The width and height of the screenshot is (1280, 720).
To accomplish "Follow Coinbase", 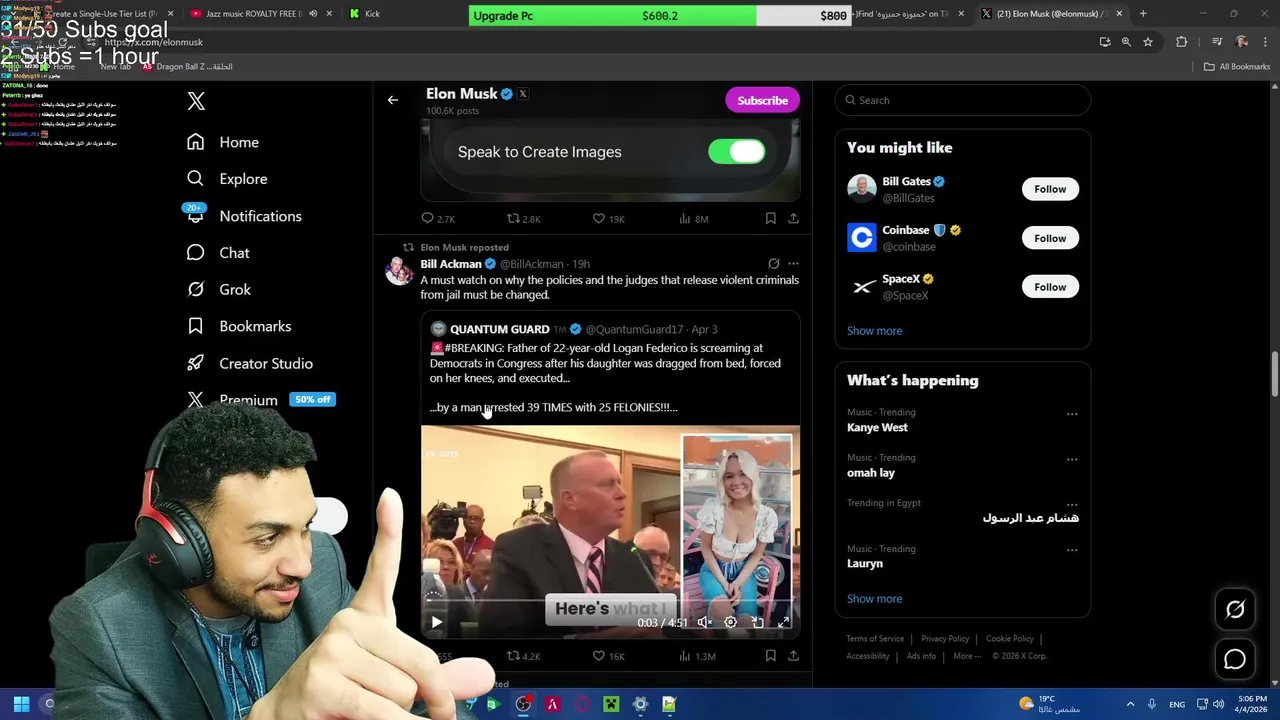I will click(1050, 238).
